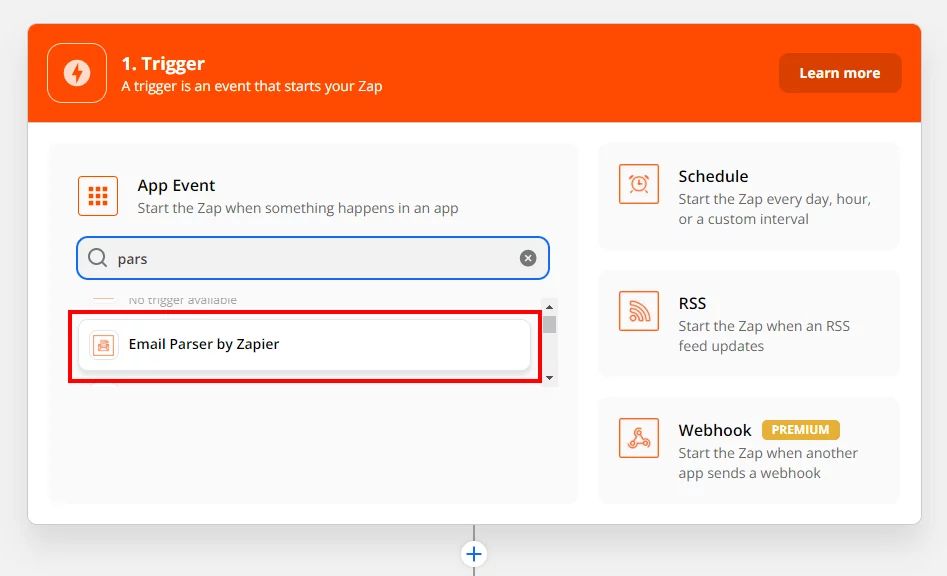This screenshot has width=947, height=576.
Task: Focus the app search field containing 'pars'
Action: [313, 258]
